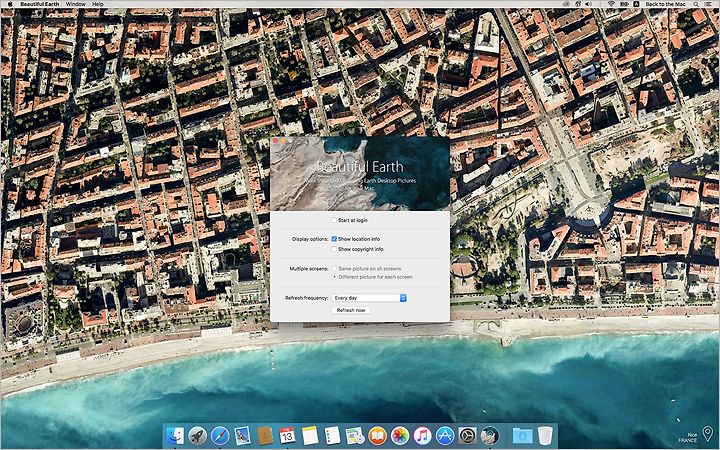Open Reminders list icon in dock
This screenshot has height=450, width=720.
click(x=332, y=435)
